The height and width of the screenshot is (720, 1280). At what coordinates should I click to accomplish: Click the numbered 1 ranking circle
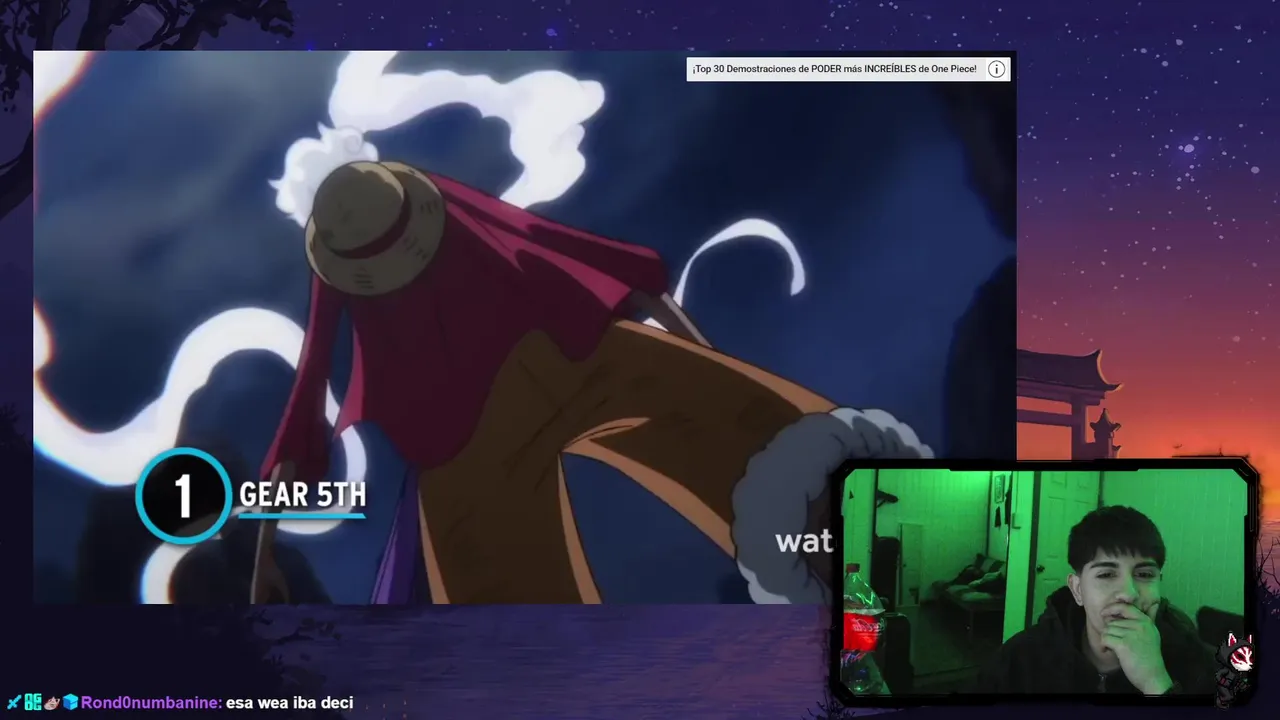pyautogui.click(x=183, y=495)
